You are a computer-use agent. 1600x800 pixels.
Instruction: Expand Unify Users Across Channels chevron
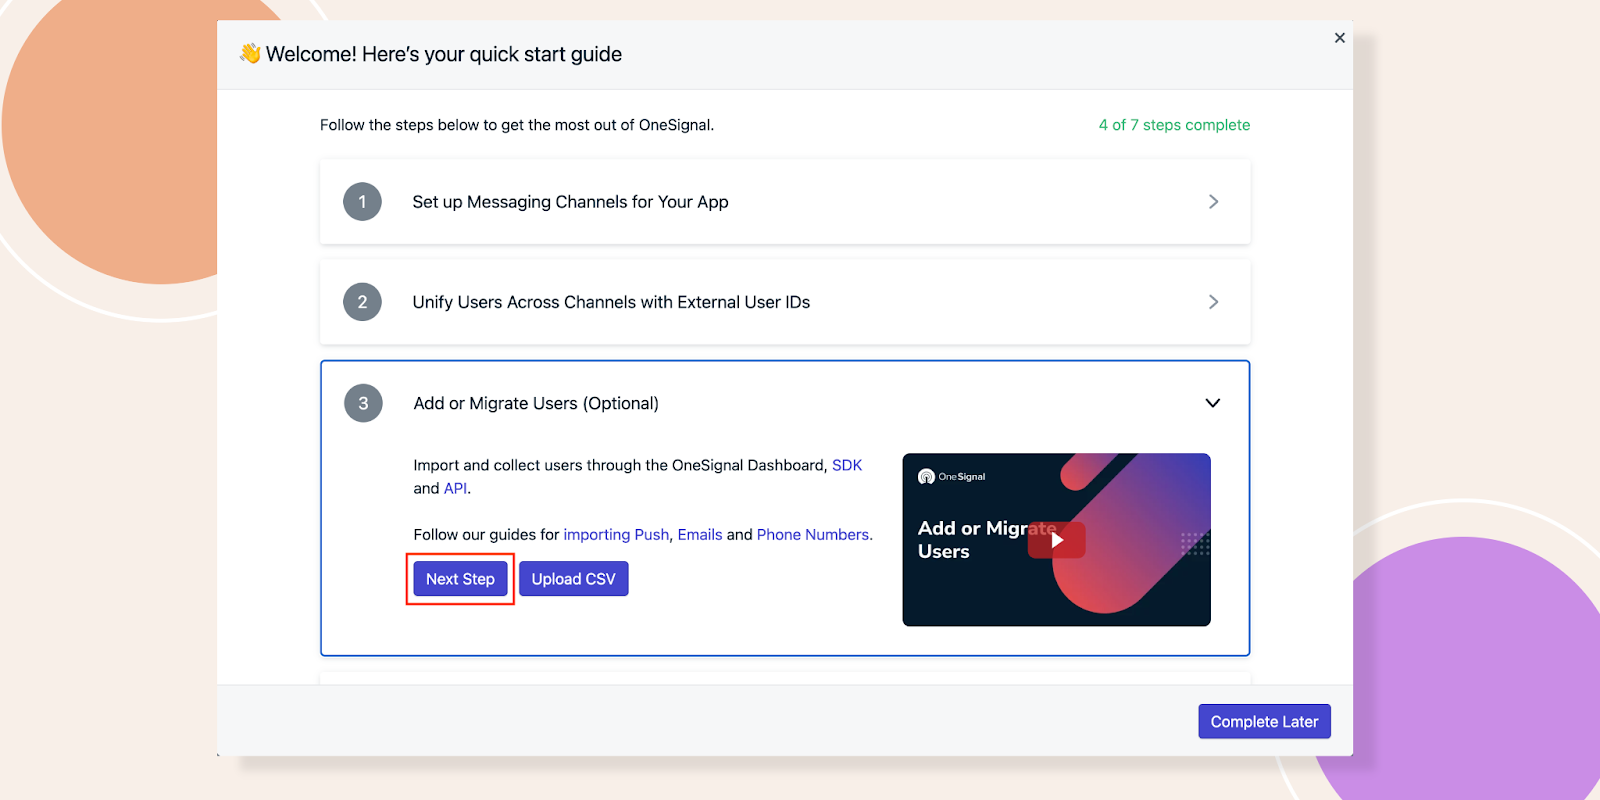point(1213,302)
